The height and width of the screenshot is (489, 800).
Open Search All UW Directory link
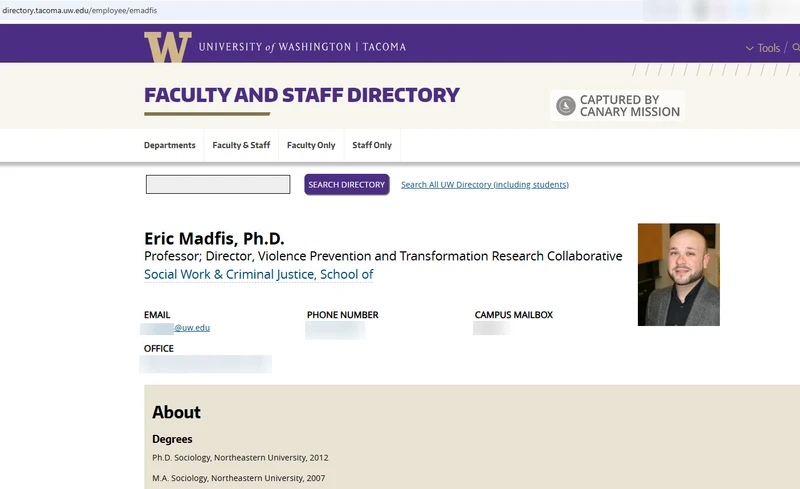pos(484,185)
